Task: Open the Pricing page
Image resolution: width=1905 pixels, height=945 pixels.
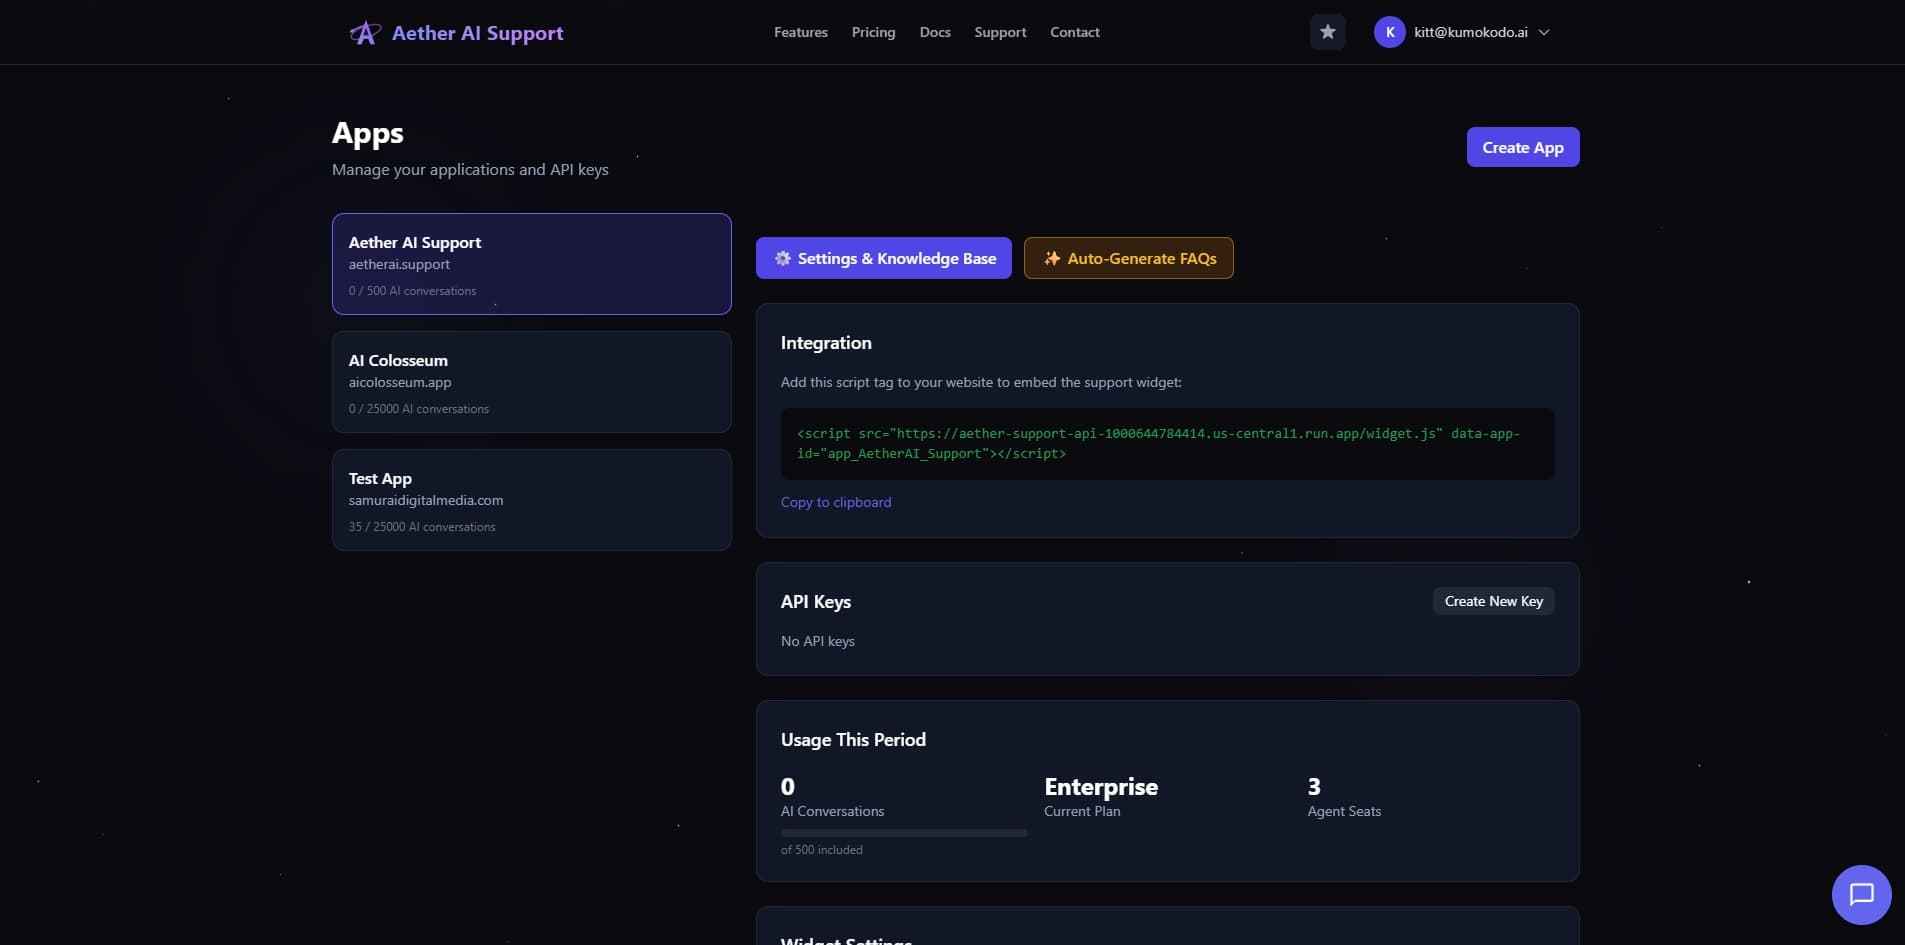Action: (x=872, y=31)
